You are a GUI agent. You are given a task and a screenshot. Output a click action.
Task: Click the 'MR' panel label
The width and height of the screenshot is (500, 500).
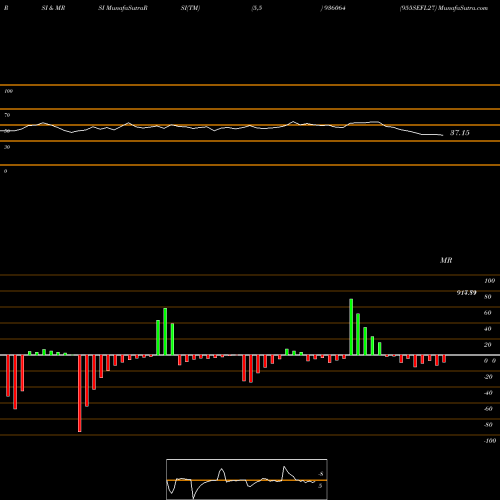(x=446, y=260)
